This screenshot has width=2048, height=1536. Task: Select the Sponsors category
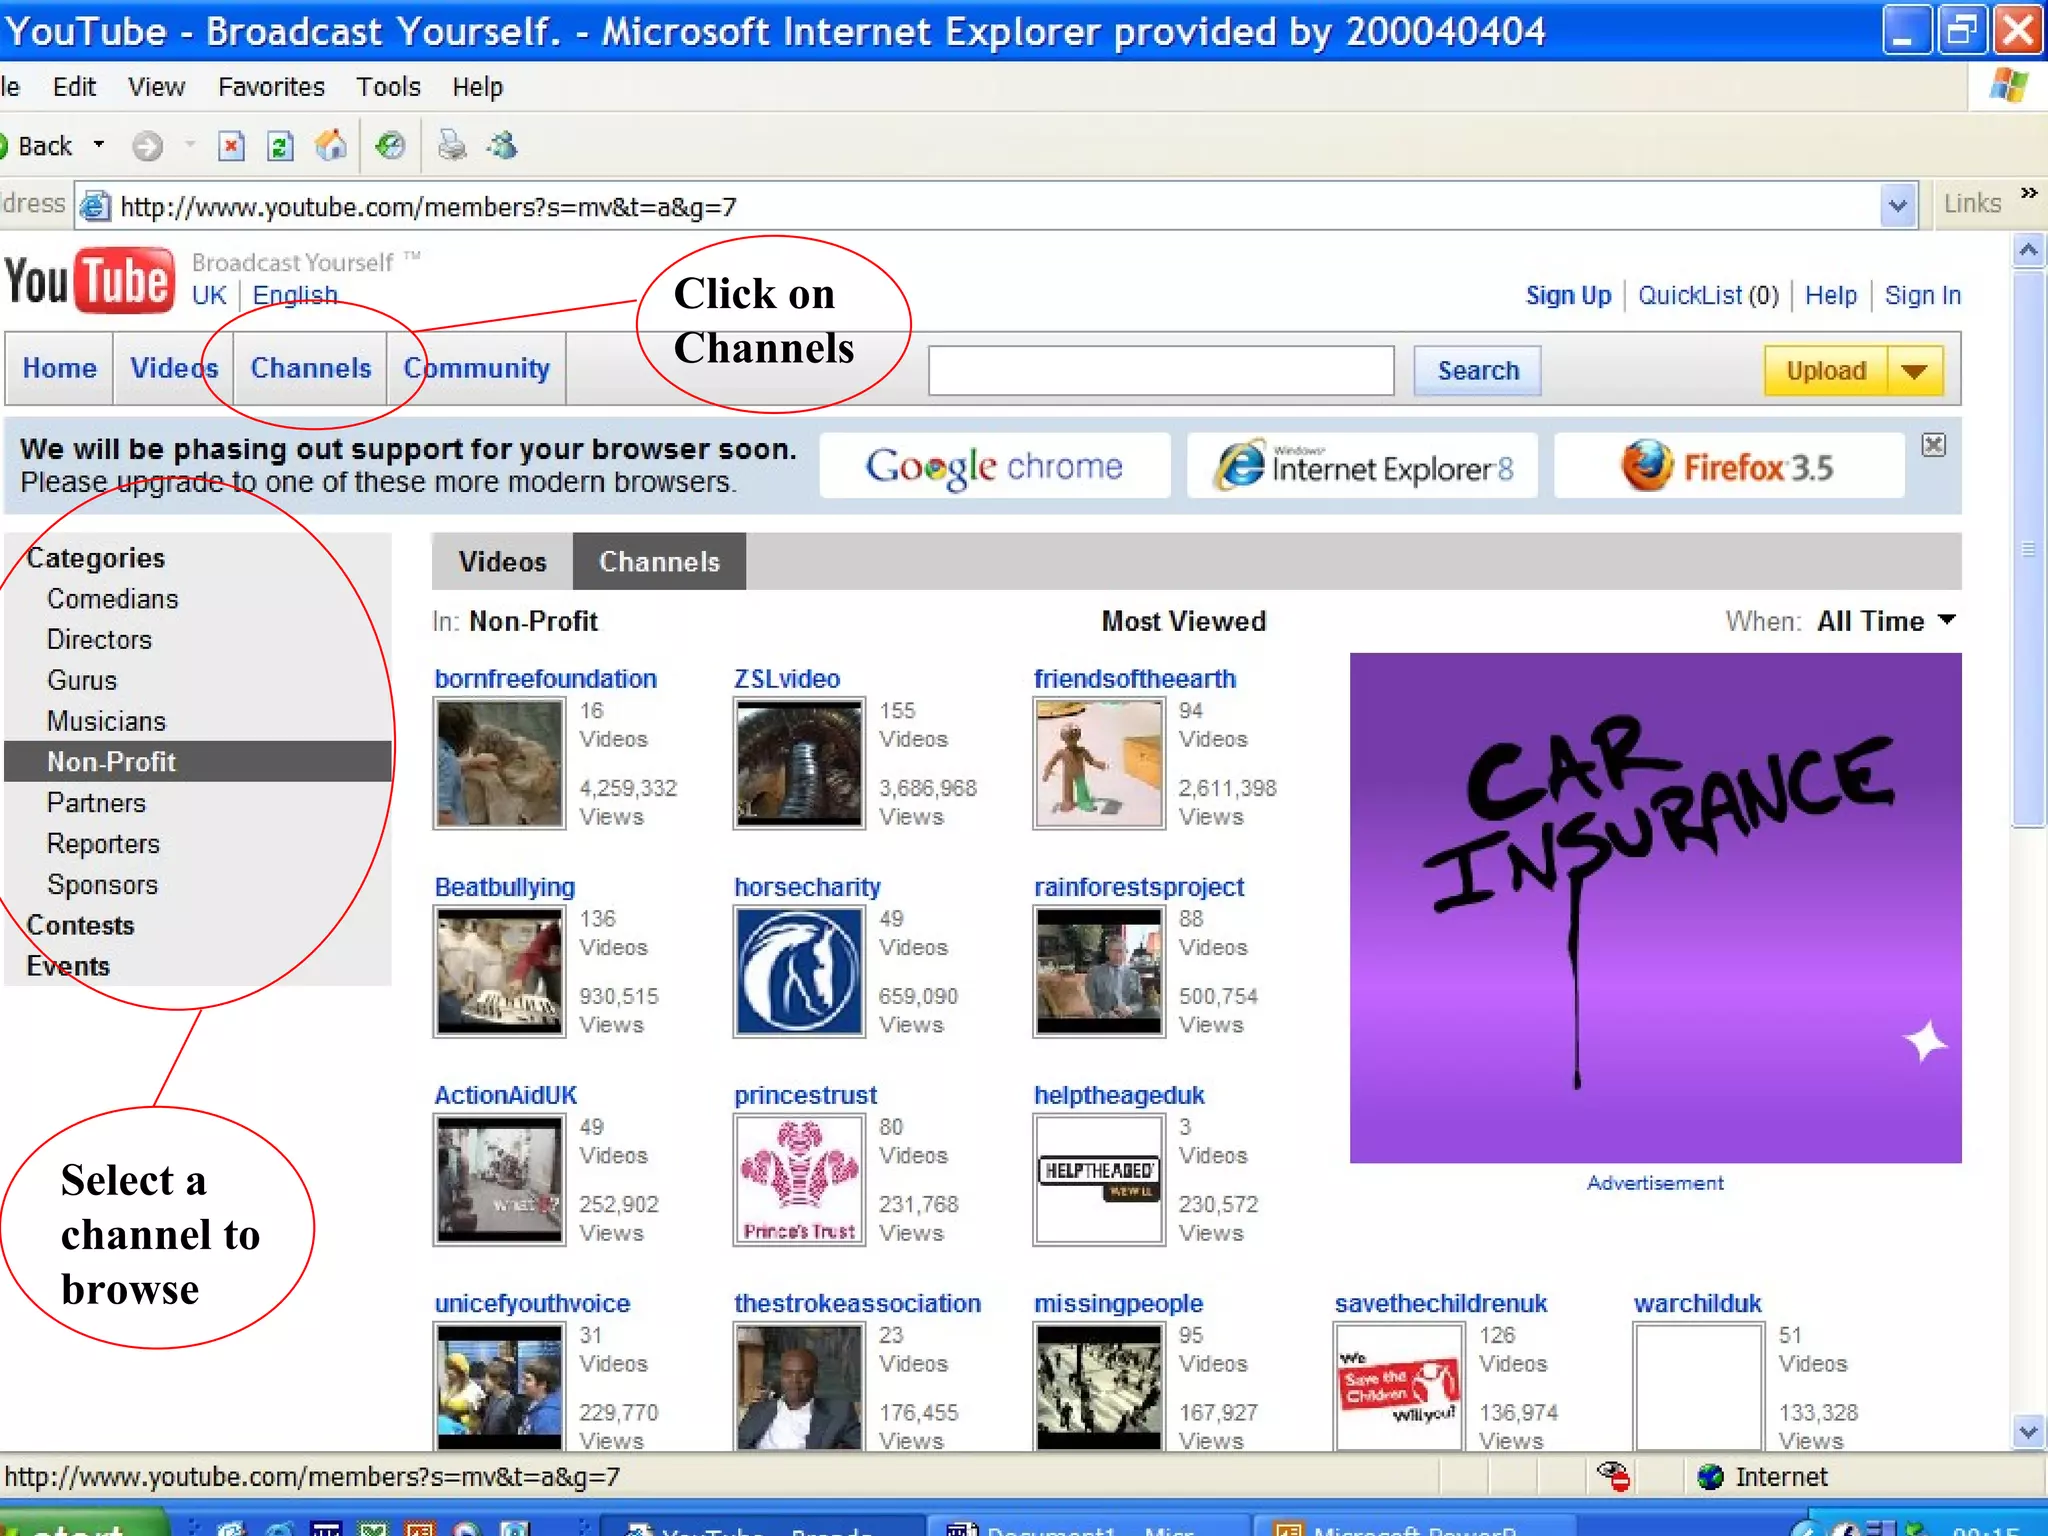pyautogui.click(x=102, y=885)
